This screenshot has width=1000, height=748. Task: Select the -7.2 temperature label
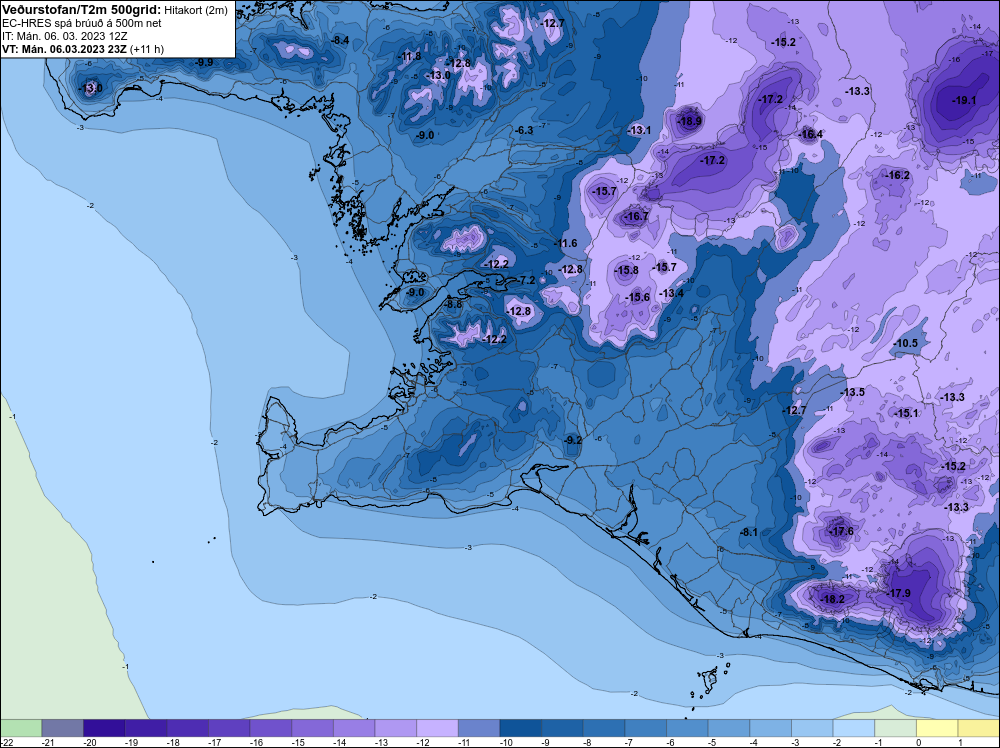click(x=527, y=281)
